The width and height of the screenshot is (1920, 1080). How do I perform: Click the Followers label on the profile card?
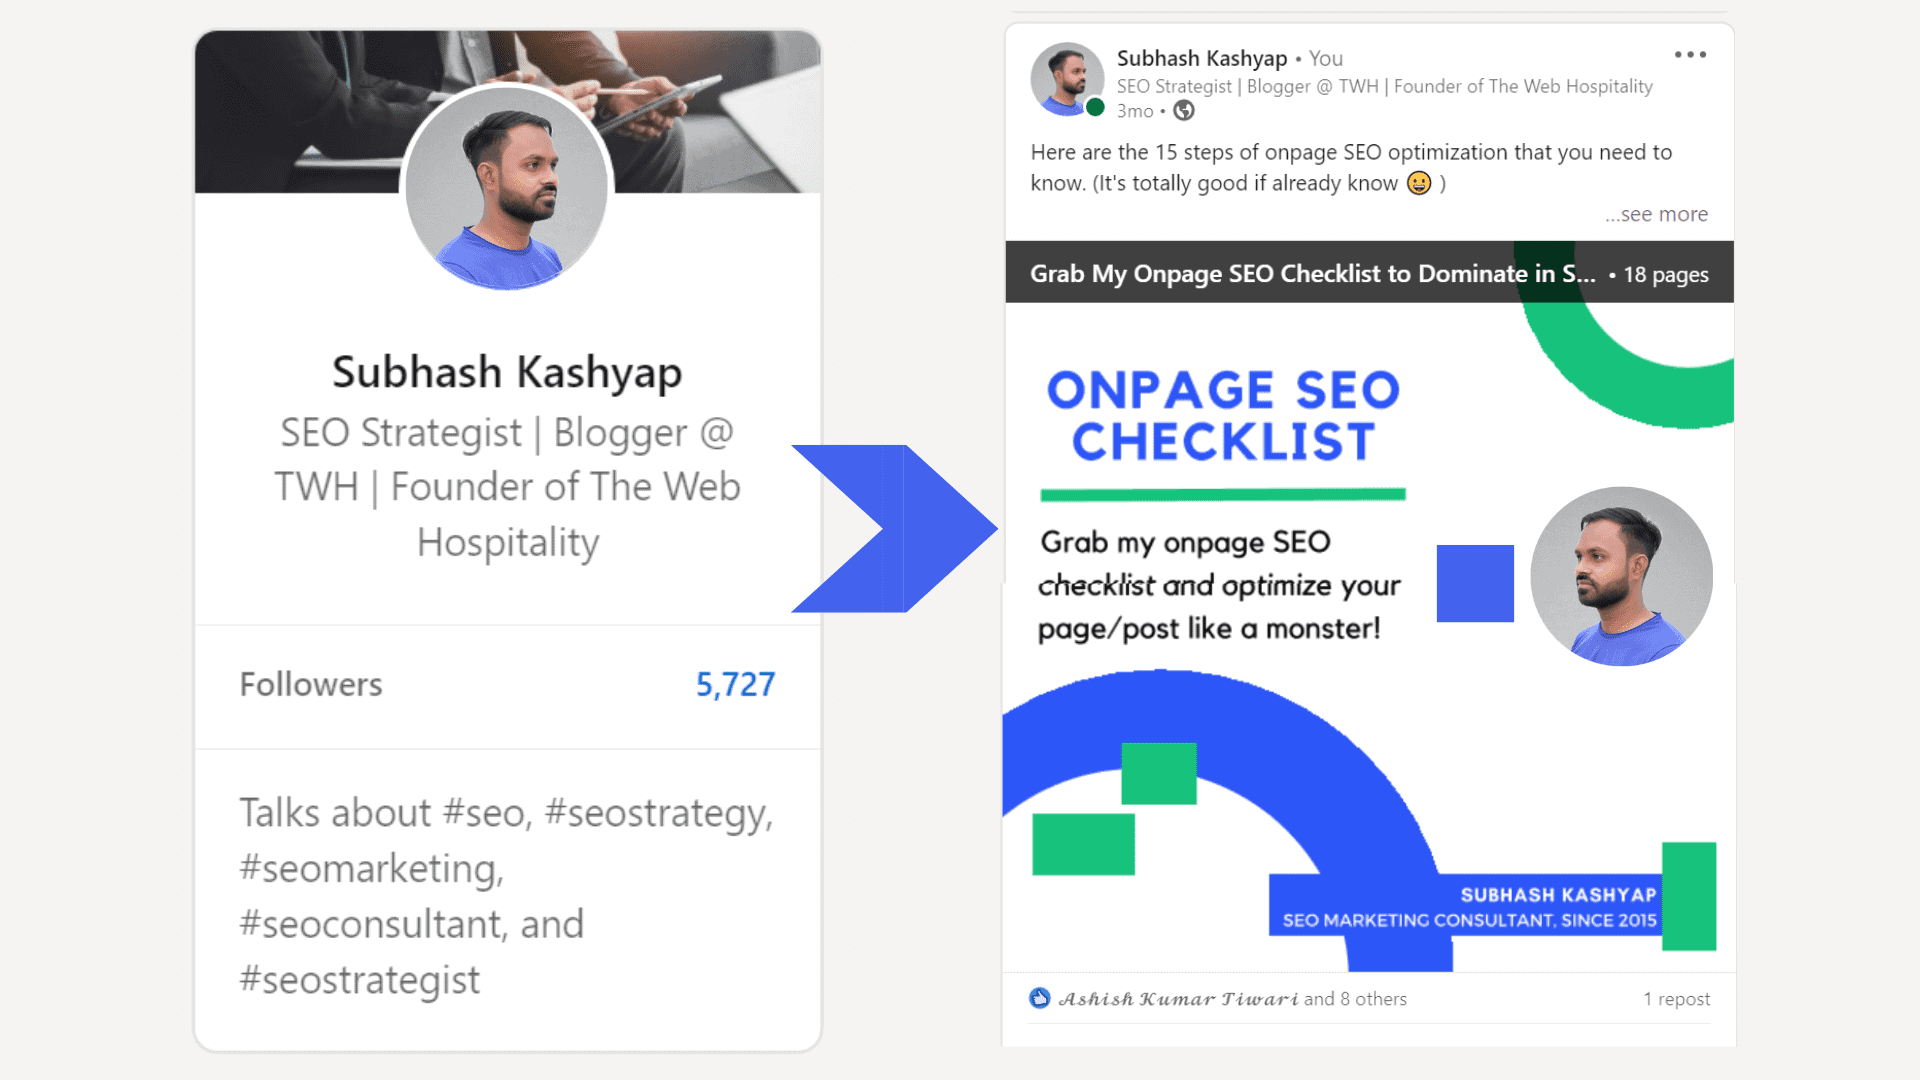(311, 684)
